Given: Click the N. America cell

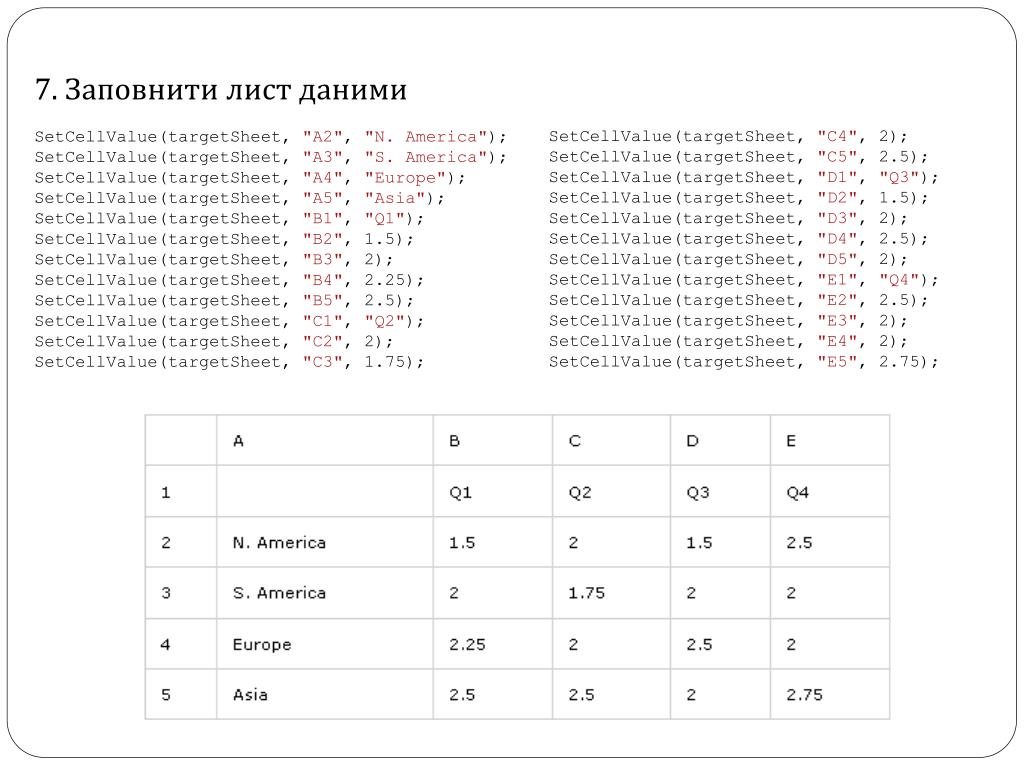Looking at the screenshot, I should [x=325, y=543].
